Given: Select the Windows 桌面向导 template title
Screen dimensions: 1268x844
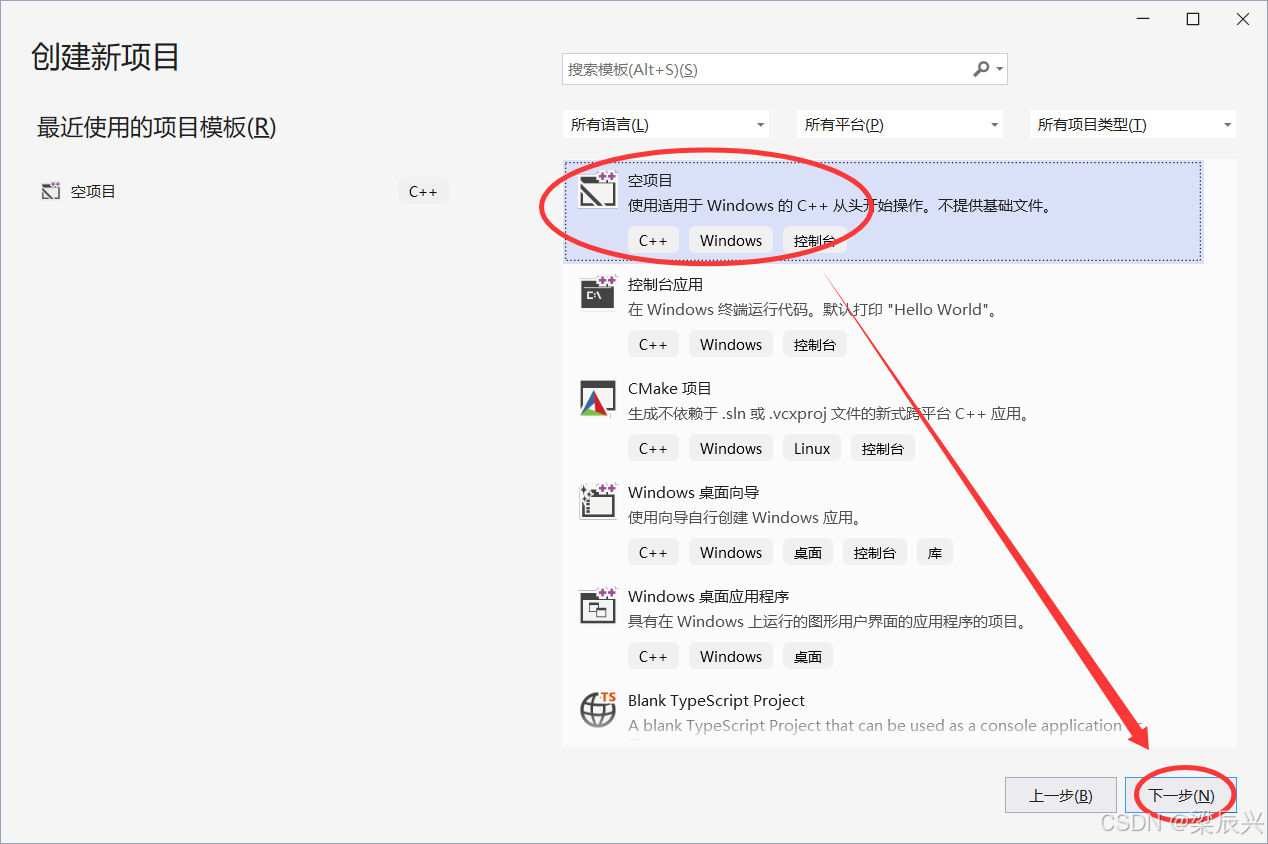Looking at the screenshot, I should [x=693, y=492].
